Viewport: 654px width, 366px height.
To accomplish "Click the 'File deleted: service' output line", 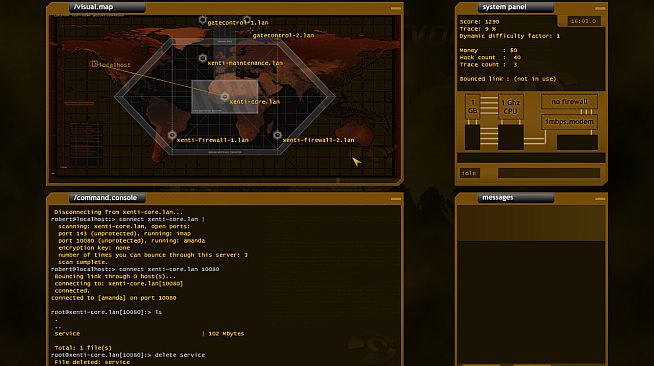I will tap(92, 362).
